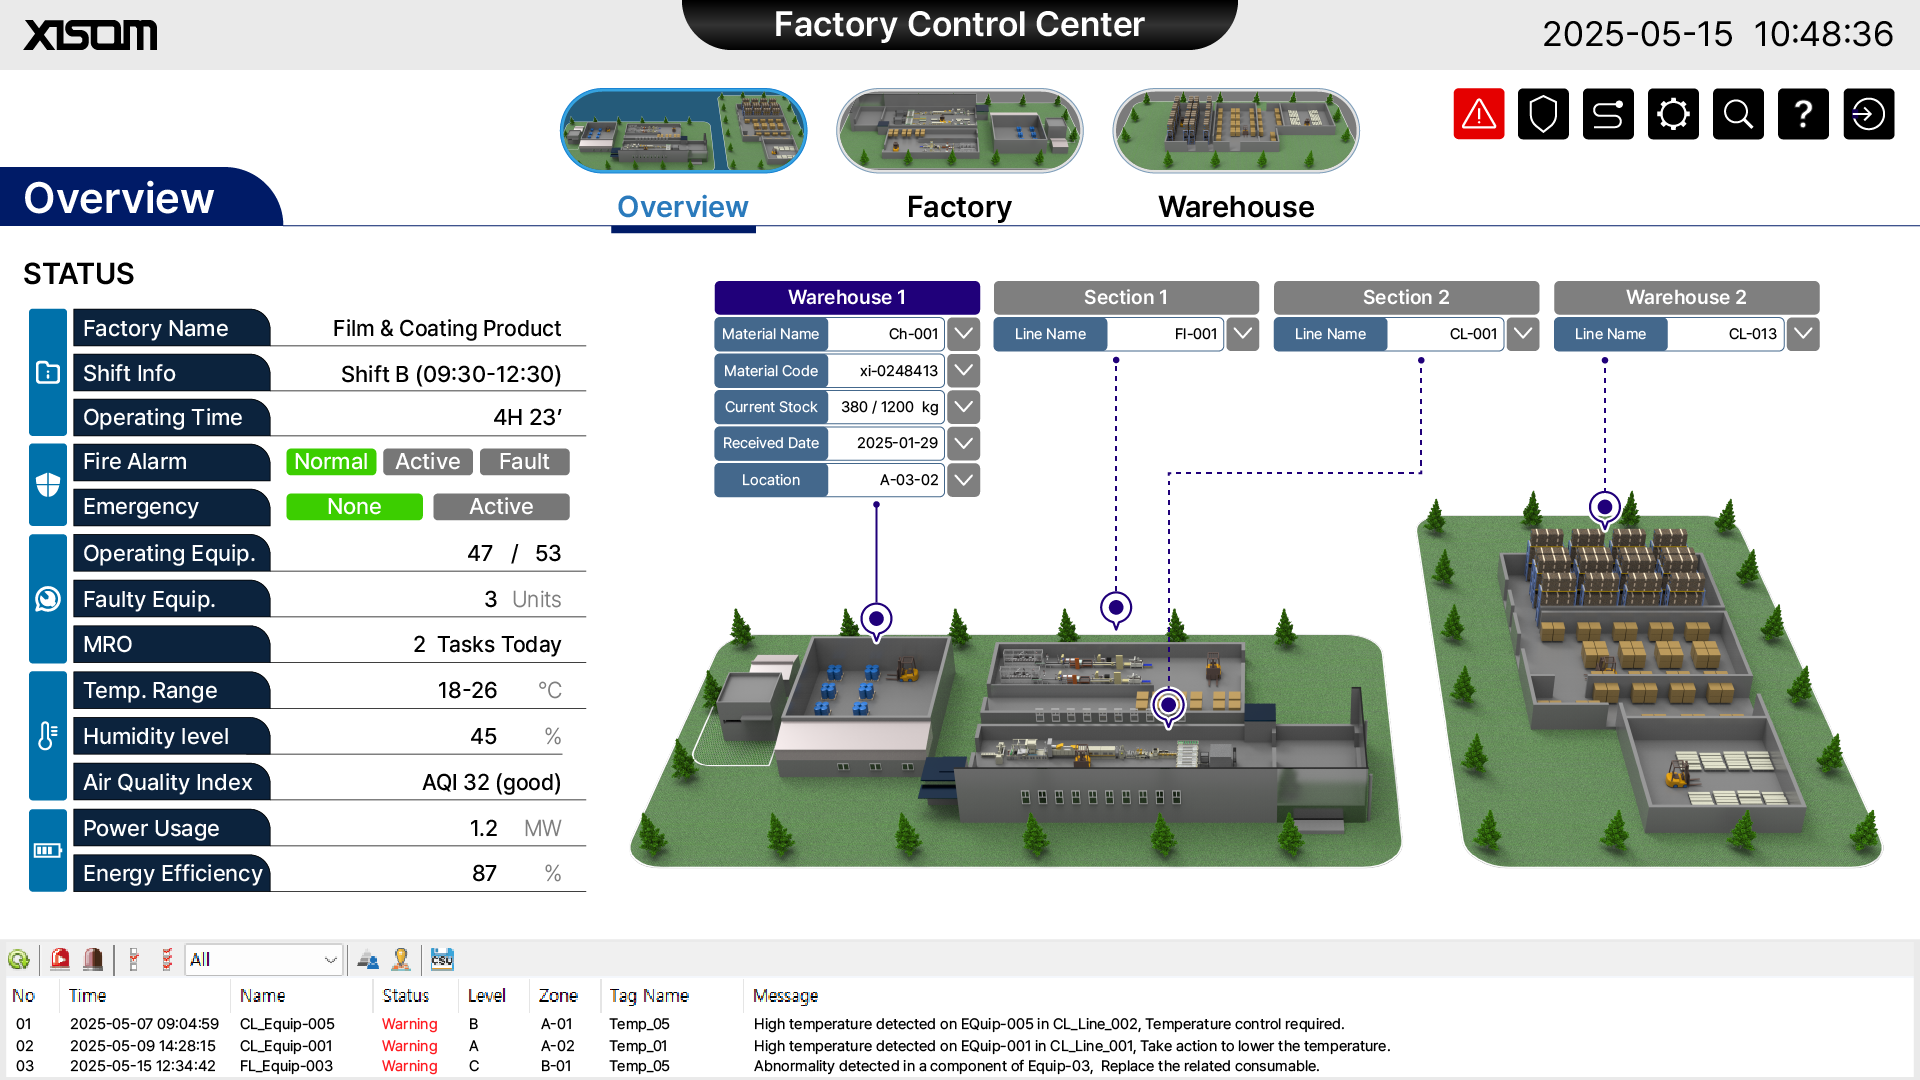This screenshot has width=1920, height=1080.
Task: Set Emergency status to Active
Action: pyautogui.click(x=501, y=506)
